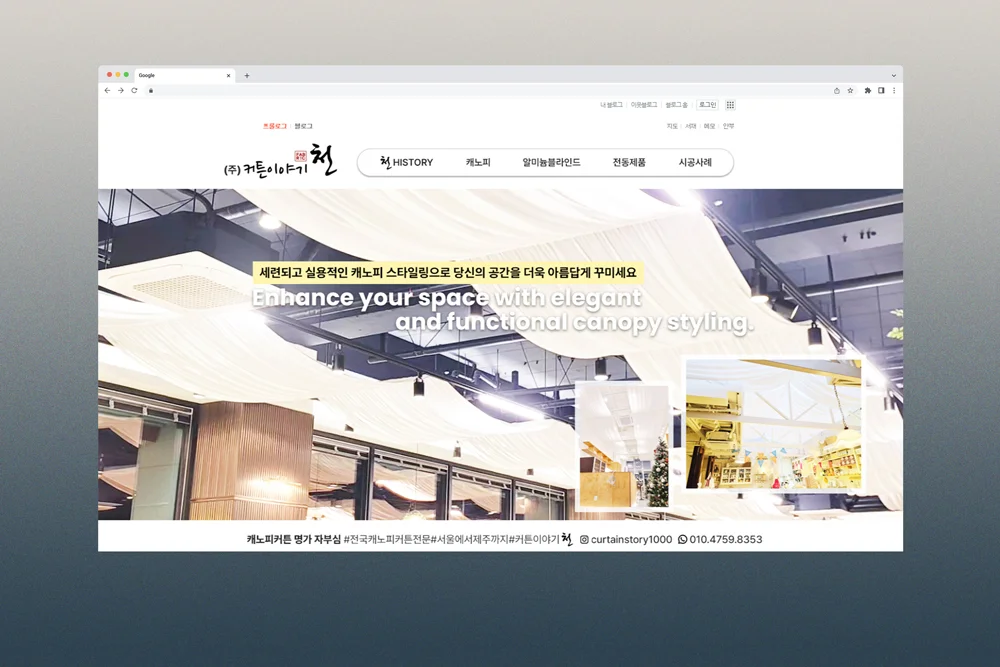Open the Christmas tree canopy thumbnail

point(622,446)
